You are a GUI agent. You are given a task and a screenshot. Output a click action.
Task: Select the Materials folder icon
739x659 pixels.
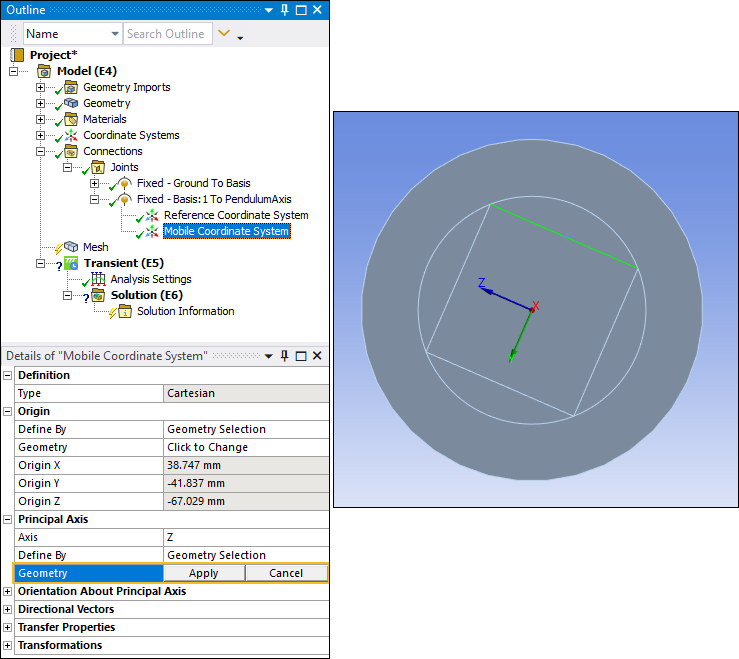(71, 119)
